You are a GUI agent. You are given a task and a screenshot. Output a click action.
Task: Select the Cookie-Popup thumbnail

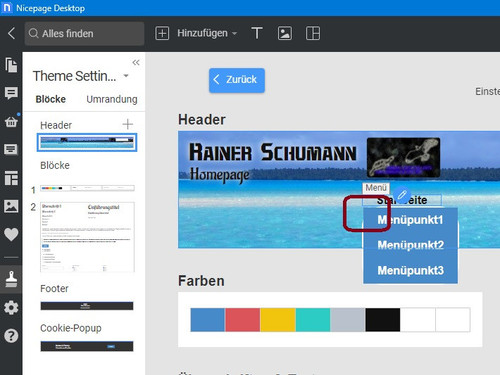87,346
